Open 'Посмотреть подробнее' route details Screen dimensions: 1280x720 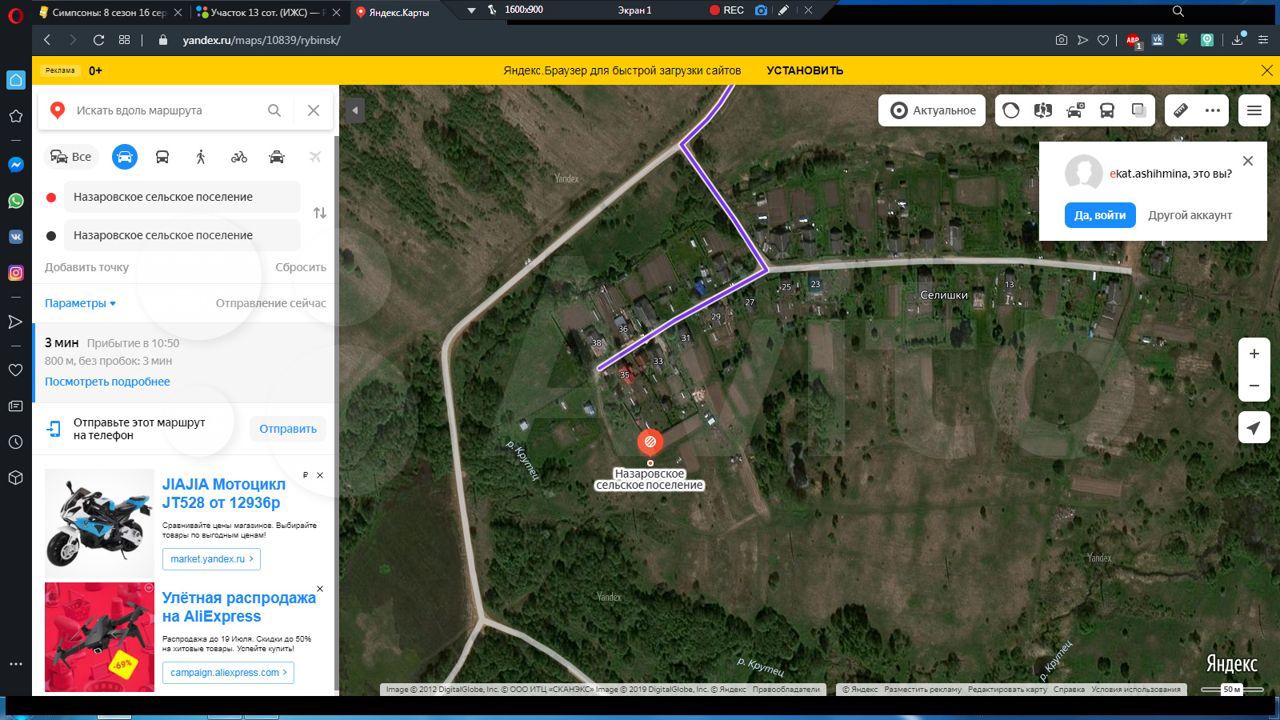click(x=107, y=381)
